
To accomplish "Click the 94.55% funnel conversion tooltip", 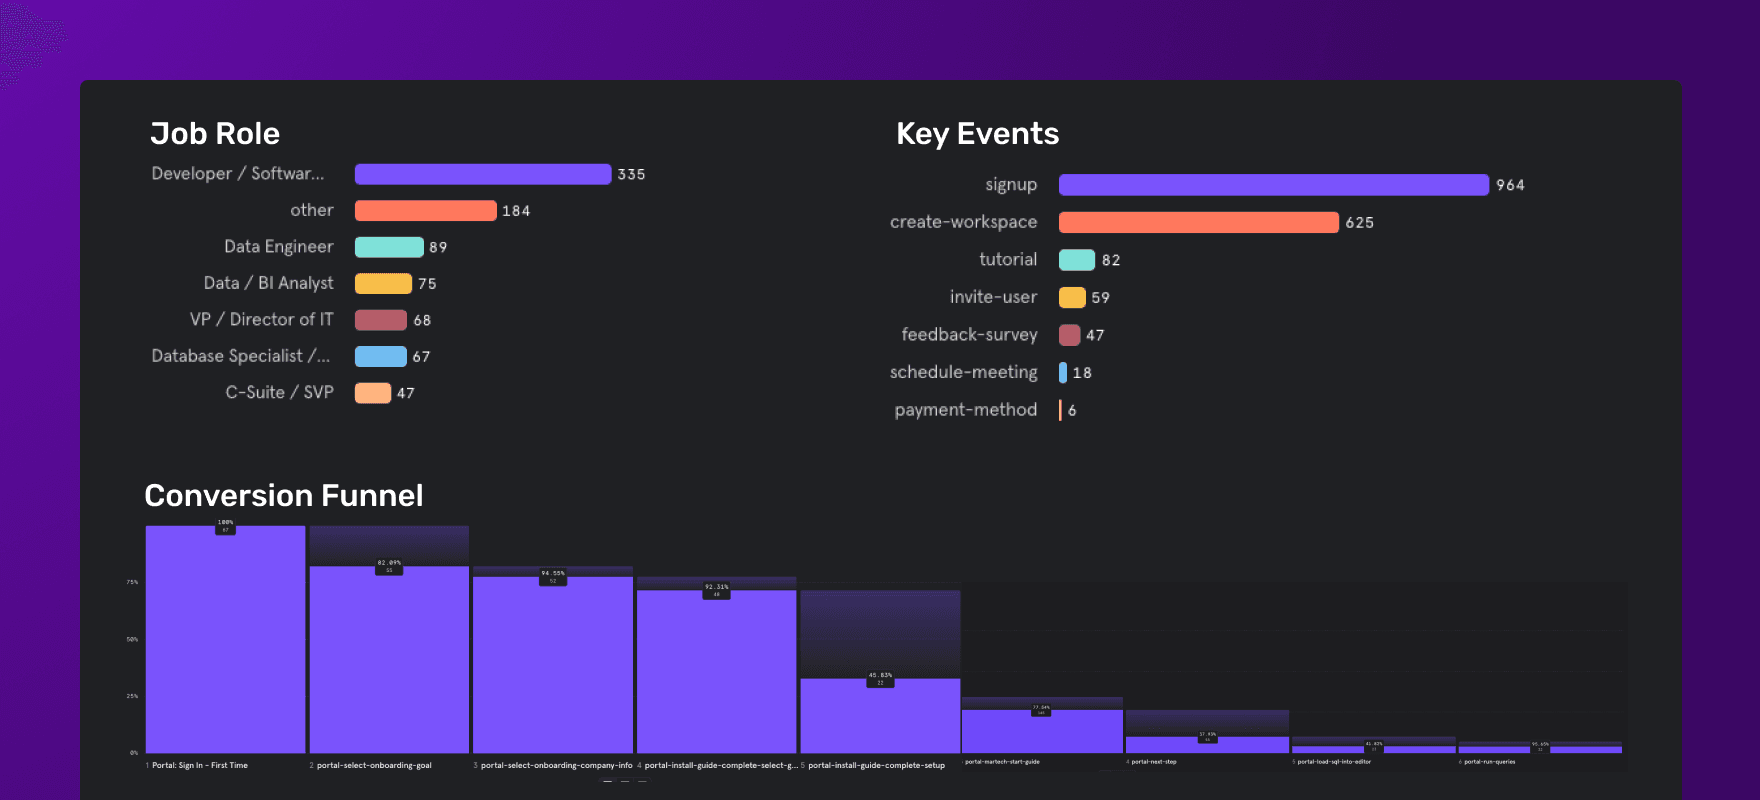I will click(x=553, y=577).
